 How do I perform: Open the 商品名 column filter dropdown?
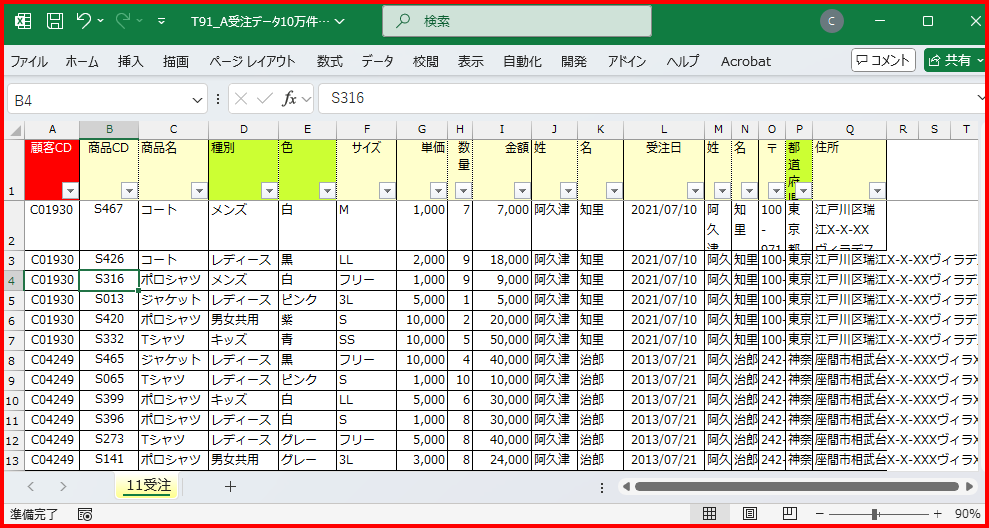point(199,190)
